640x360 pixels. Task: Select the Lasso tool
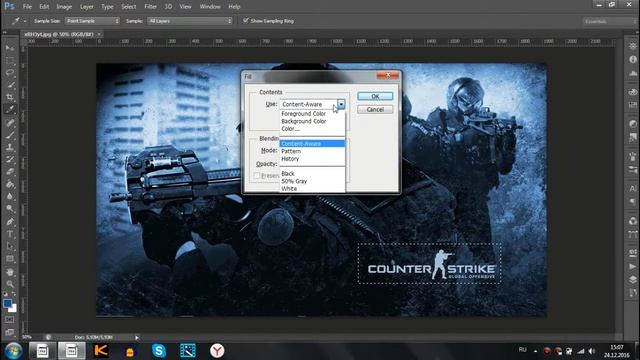click(10, 73)
